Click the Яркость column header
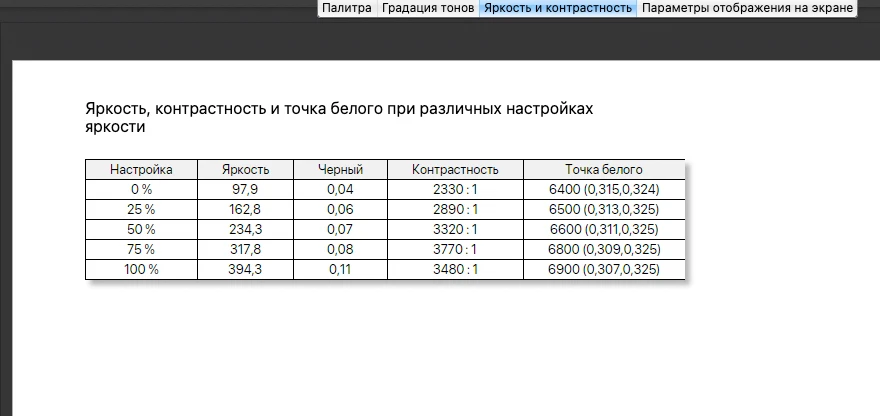Screen dimensions: 880x416 point(245,170)
